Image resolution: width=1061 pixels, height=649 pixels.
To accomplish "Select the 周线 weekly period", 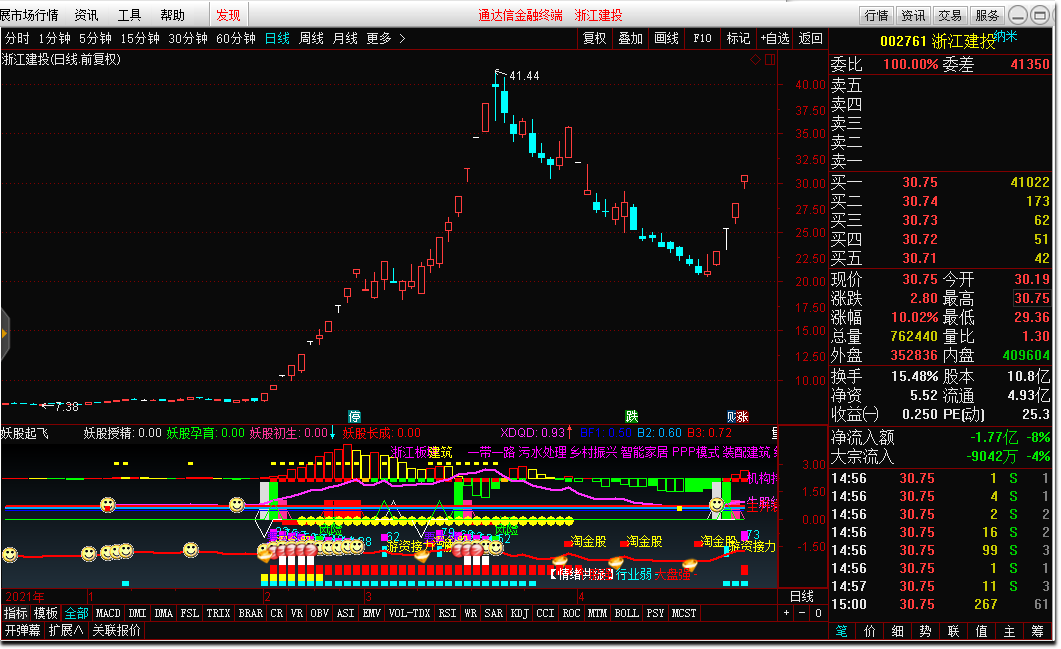I will tap(311, 39).
